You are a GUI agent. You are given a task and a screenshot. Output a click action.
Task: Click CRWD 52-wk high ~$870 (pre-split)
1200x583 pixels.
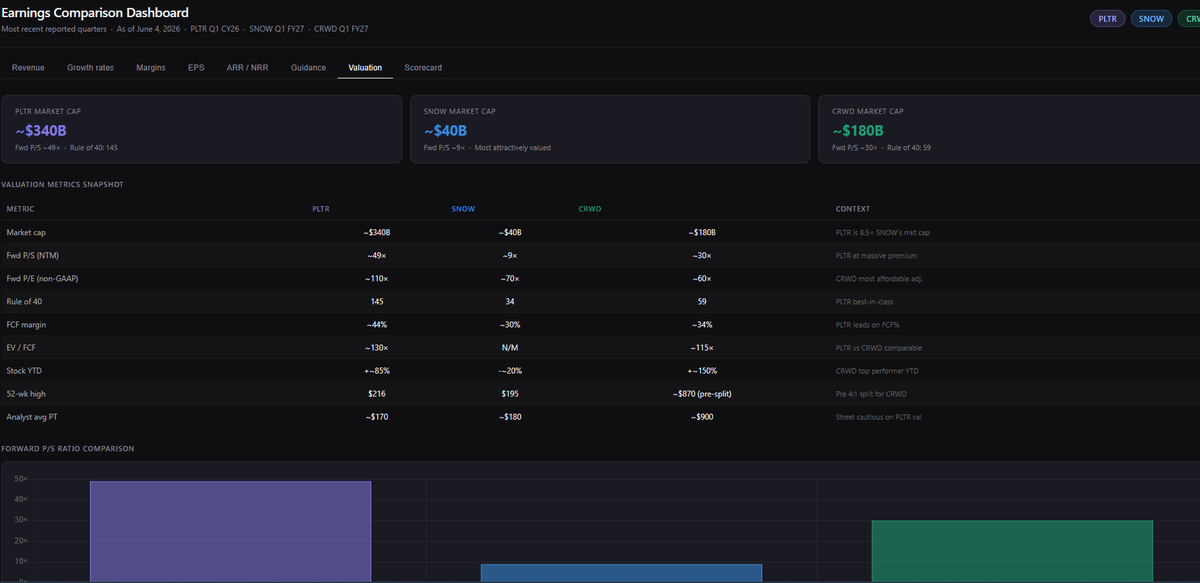702,393
